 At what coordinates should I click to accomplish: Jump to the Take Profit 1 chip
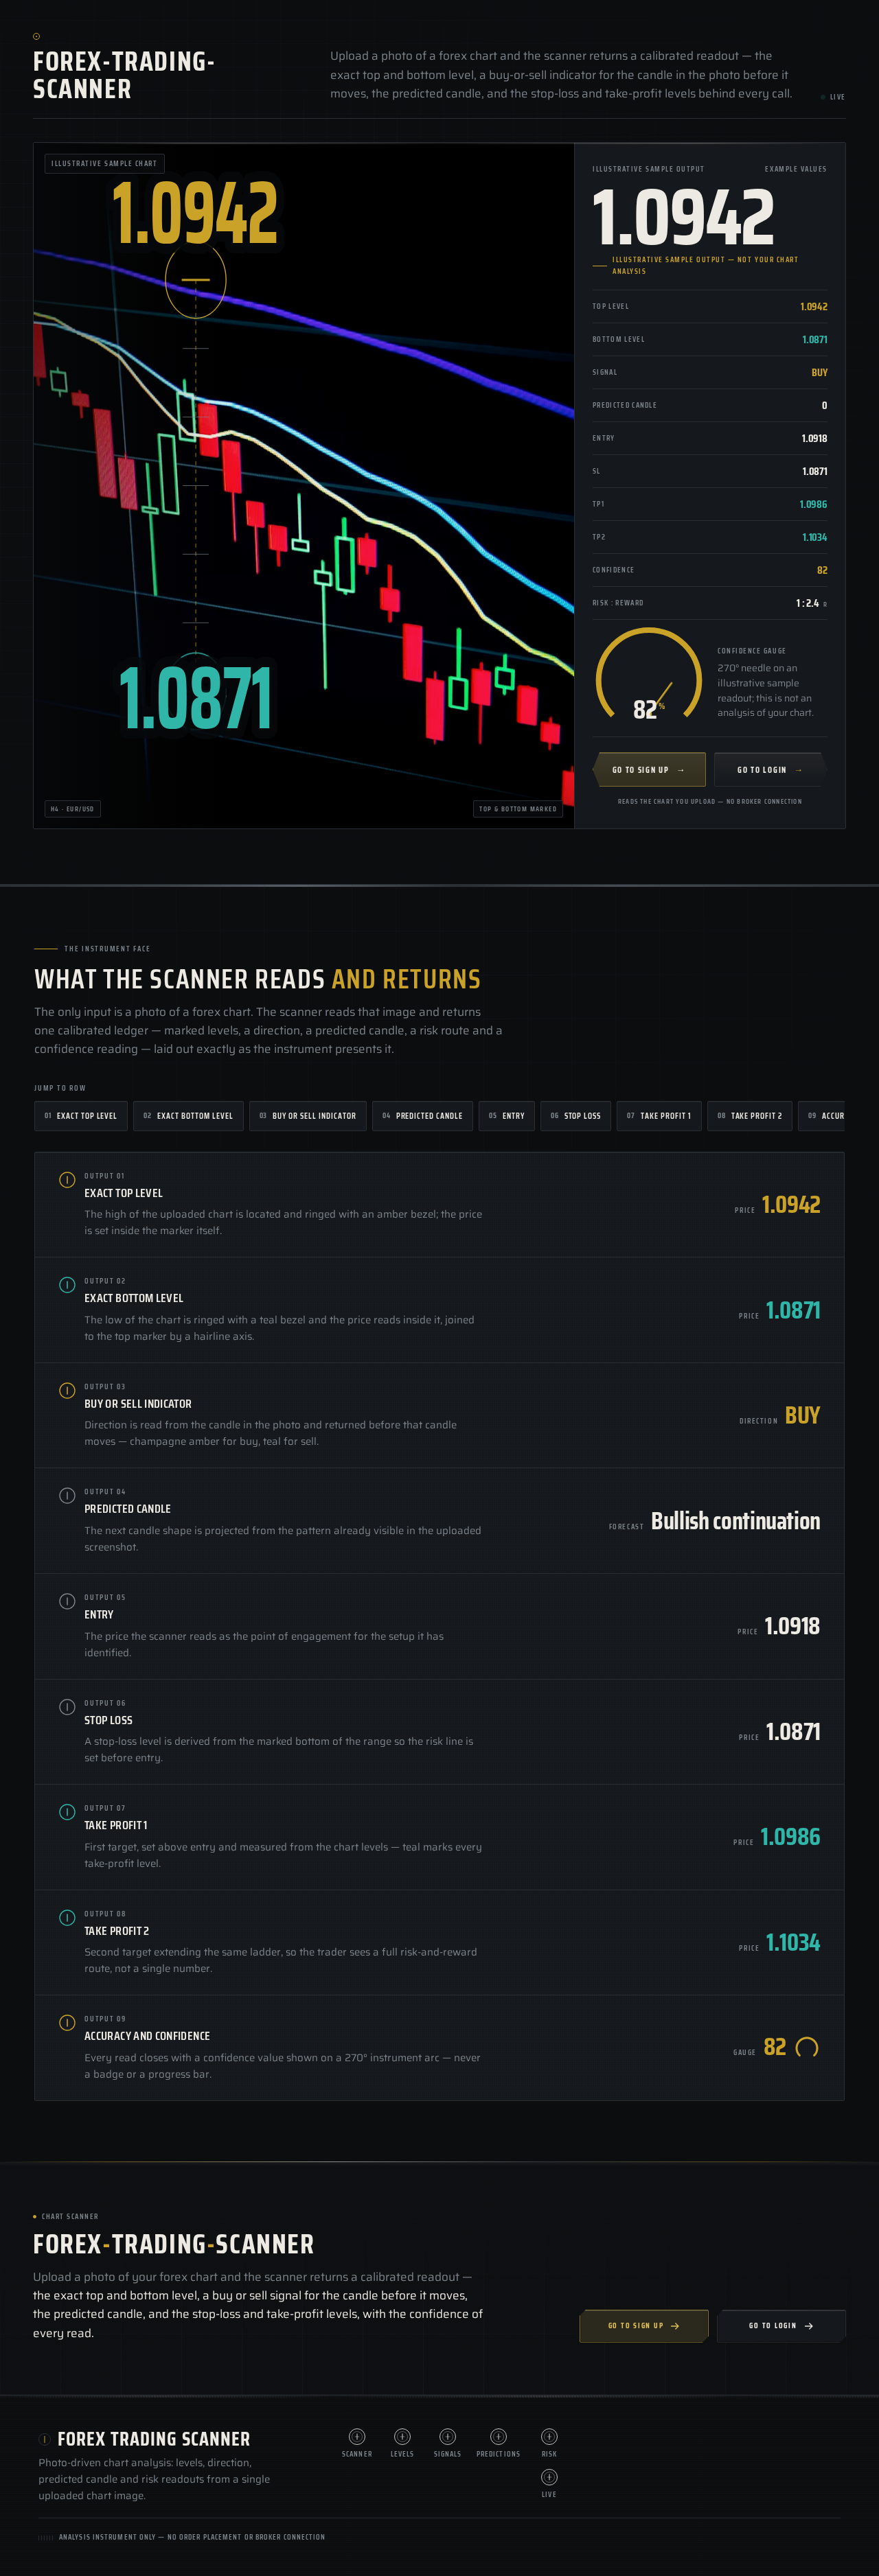pyautogui.click(x=659, y=1115)
